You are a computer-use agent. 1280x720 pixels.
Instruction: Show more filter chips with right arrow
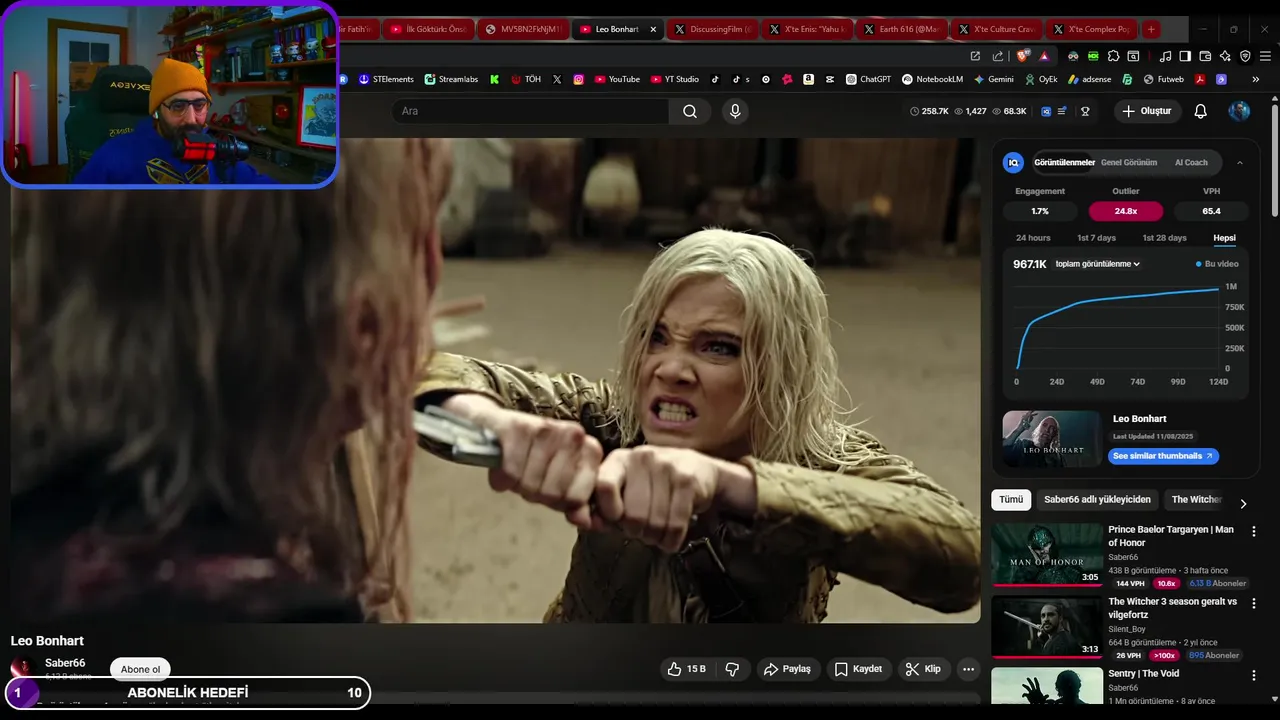[x=1243, y=504]
